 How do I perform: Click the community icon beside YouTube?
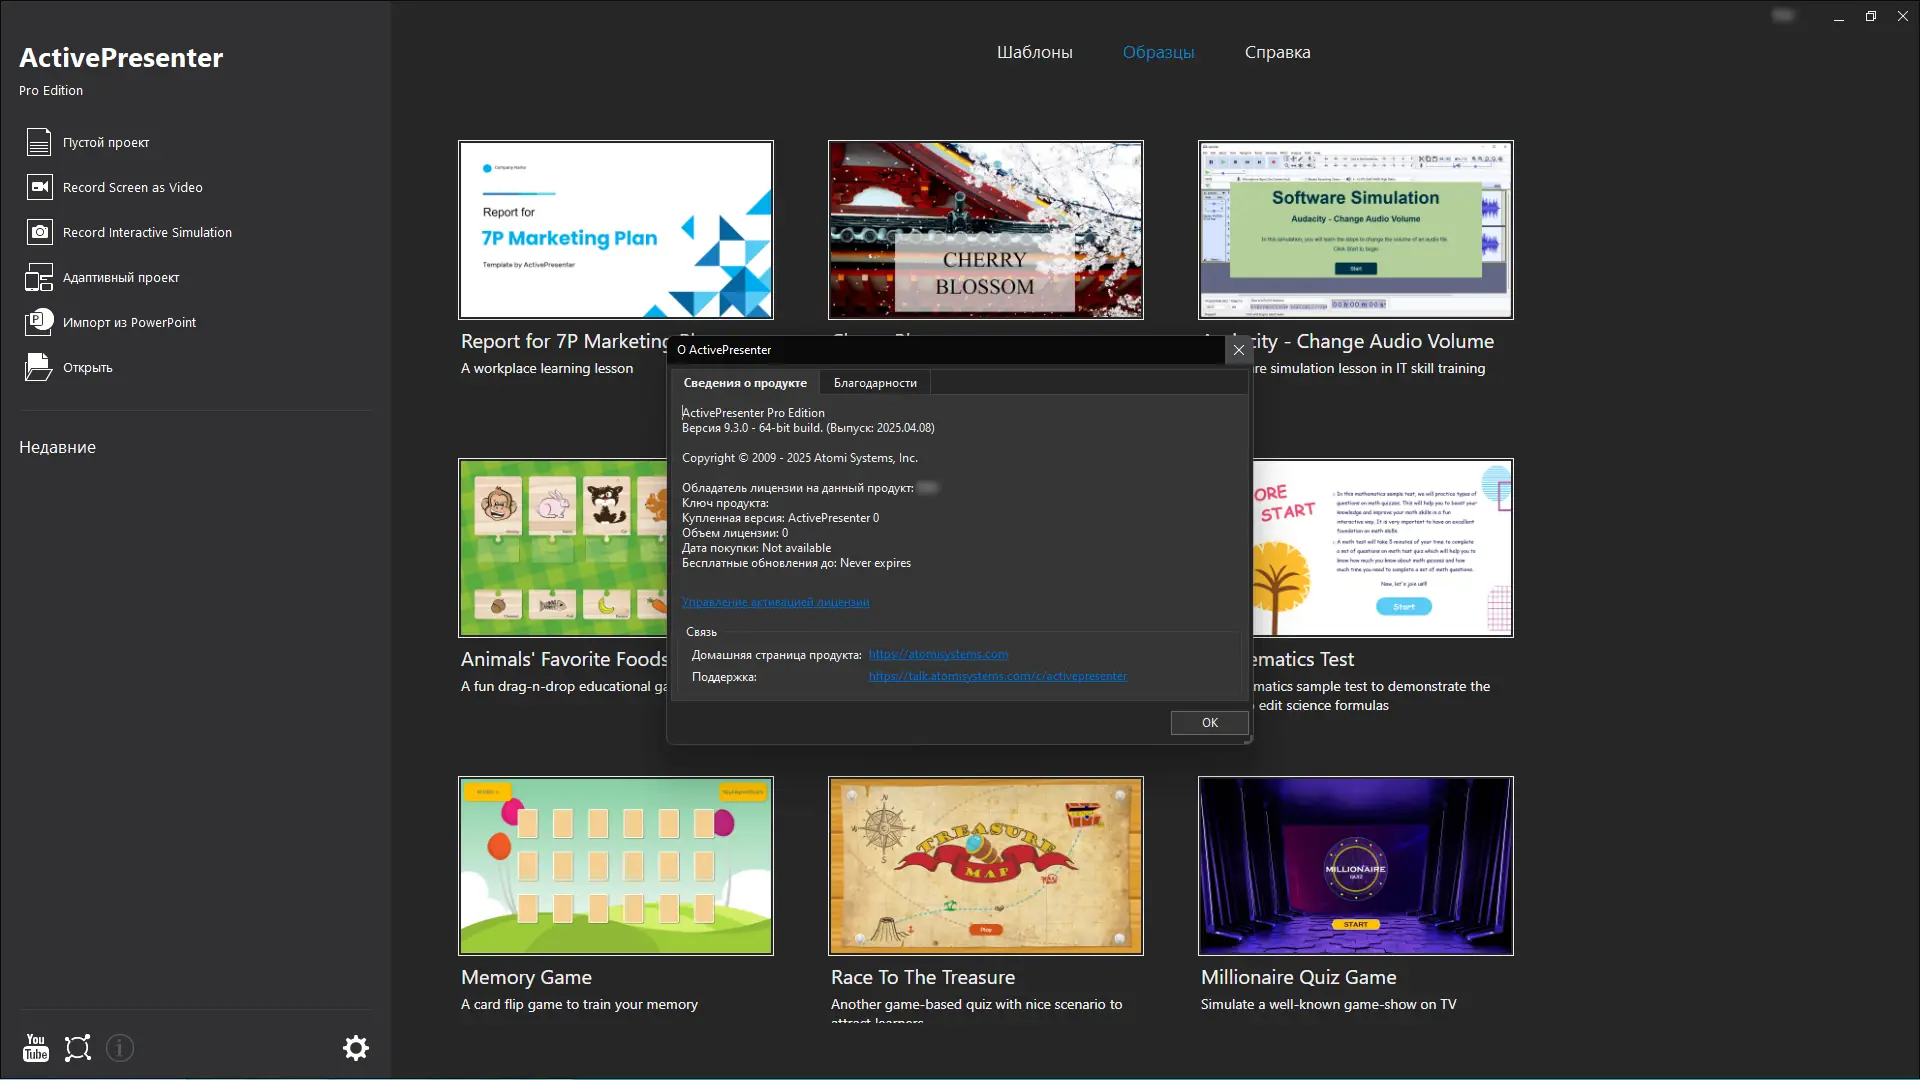[78, 1048]
